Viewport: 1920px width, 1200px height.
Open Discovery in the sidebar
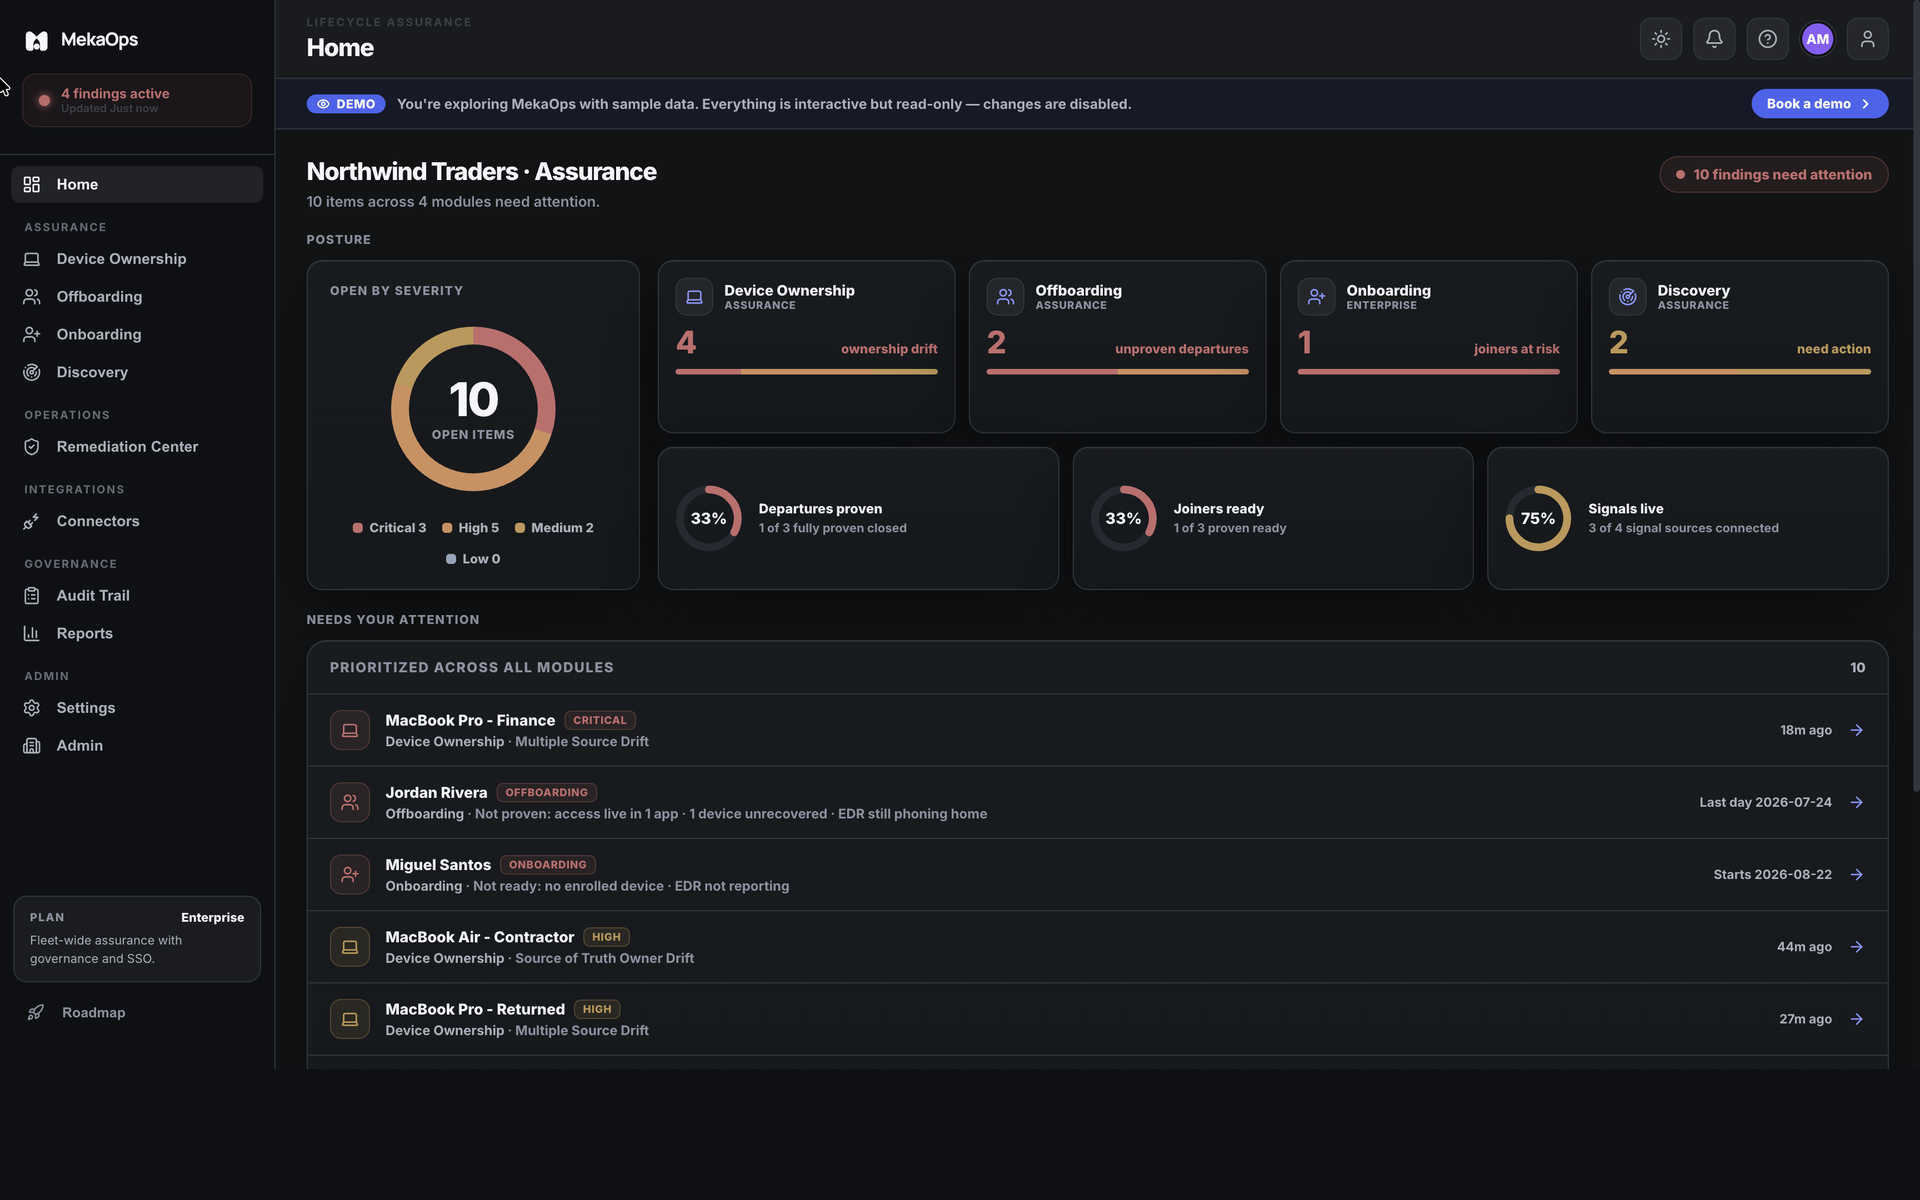coord(137,372)
